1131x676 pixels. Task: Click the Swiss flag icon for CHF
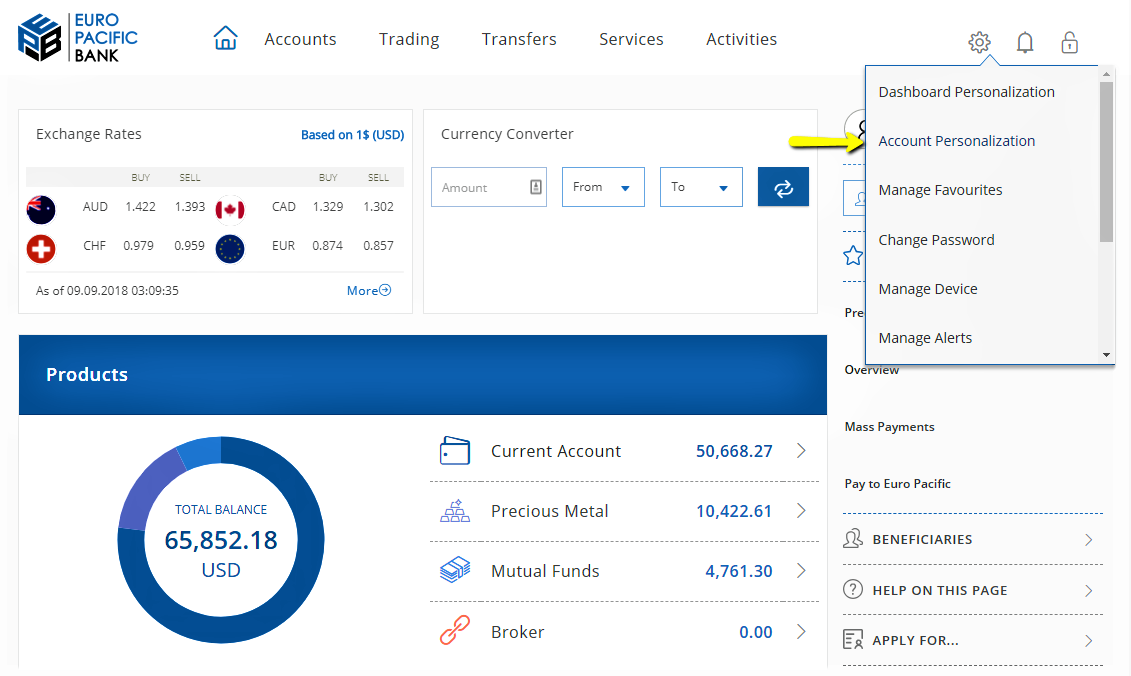point(41,249)
